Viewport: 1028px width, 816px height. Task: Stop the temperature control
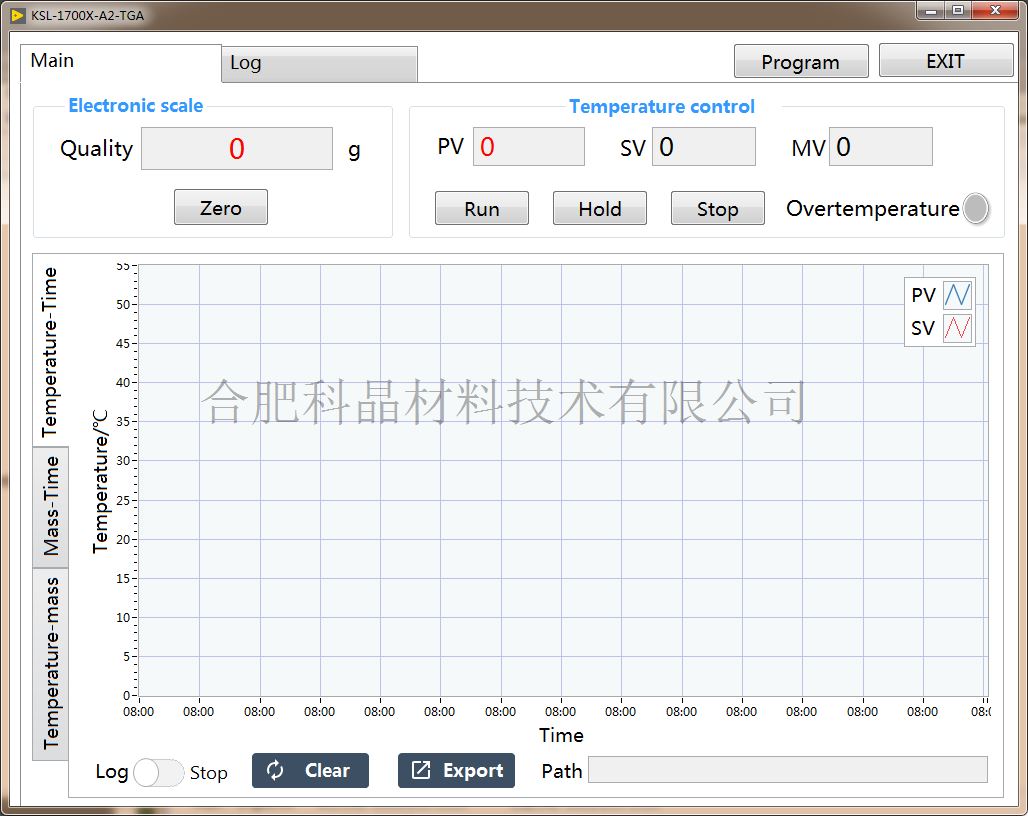(x=717, y=209)
